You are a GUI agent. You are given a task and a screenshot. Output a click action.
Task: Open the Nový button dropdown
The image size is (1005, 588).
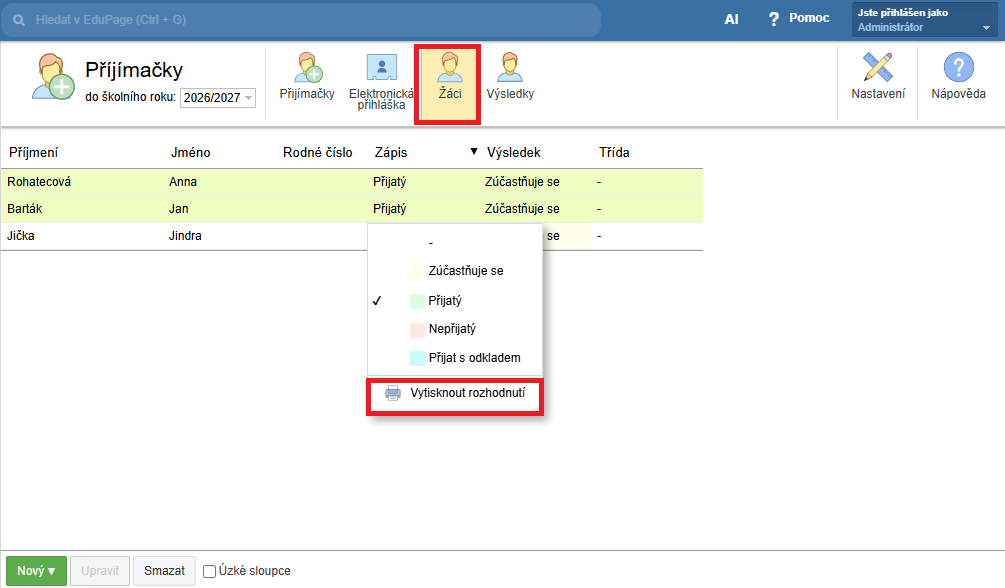point(37,571)
